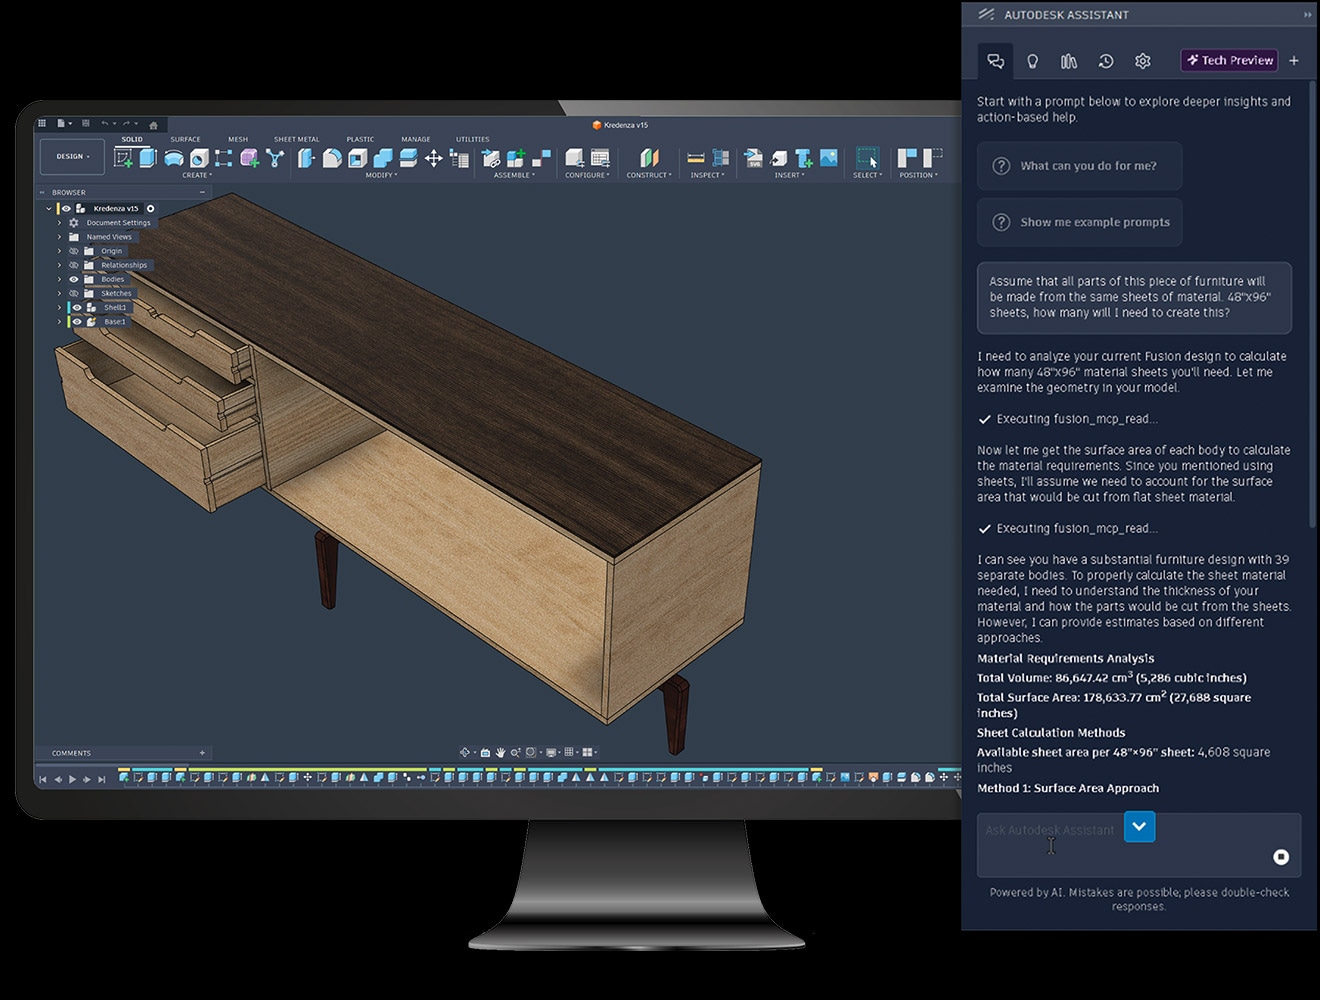Click the lightbulb ideas icon in the assistant panel

1032,61
